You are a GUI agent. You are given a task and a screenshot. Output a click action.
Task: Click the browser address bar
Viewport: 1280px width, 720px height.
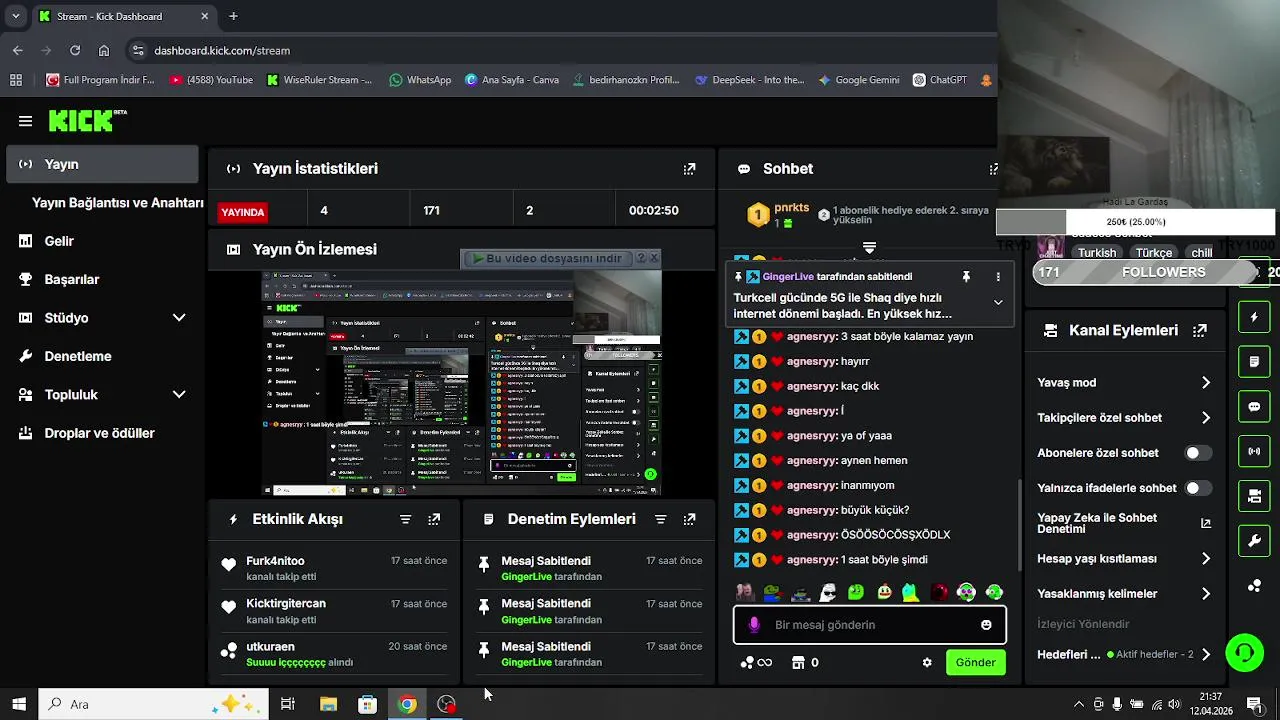click(x=560, y=50)
